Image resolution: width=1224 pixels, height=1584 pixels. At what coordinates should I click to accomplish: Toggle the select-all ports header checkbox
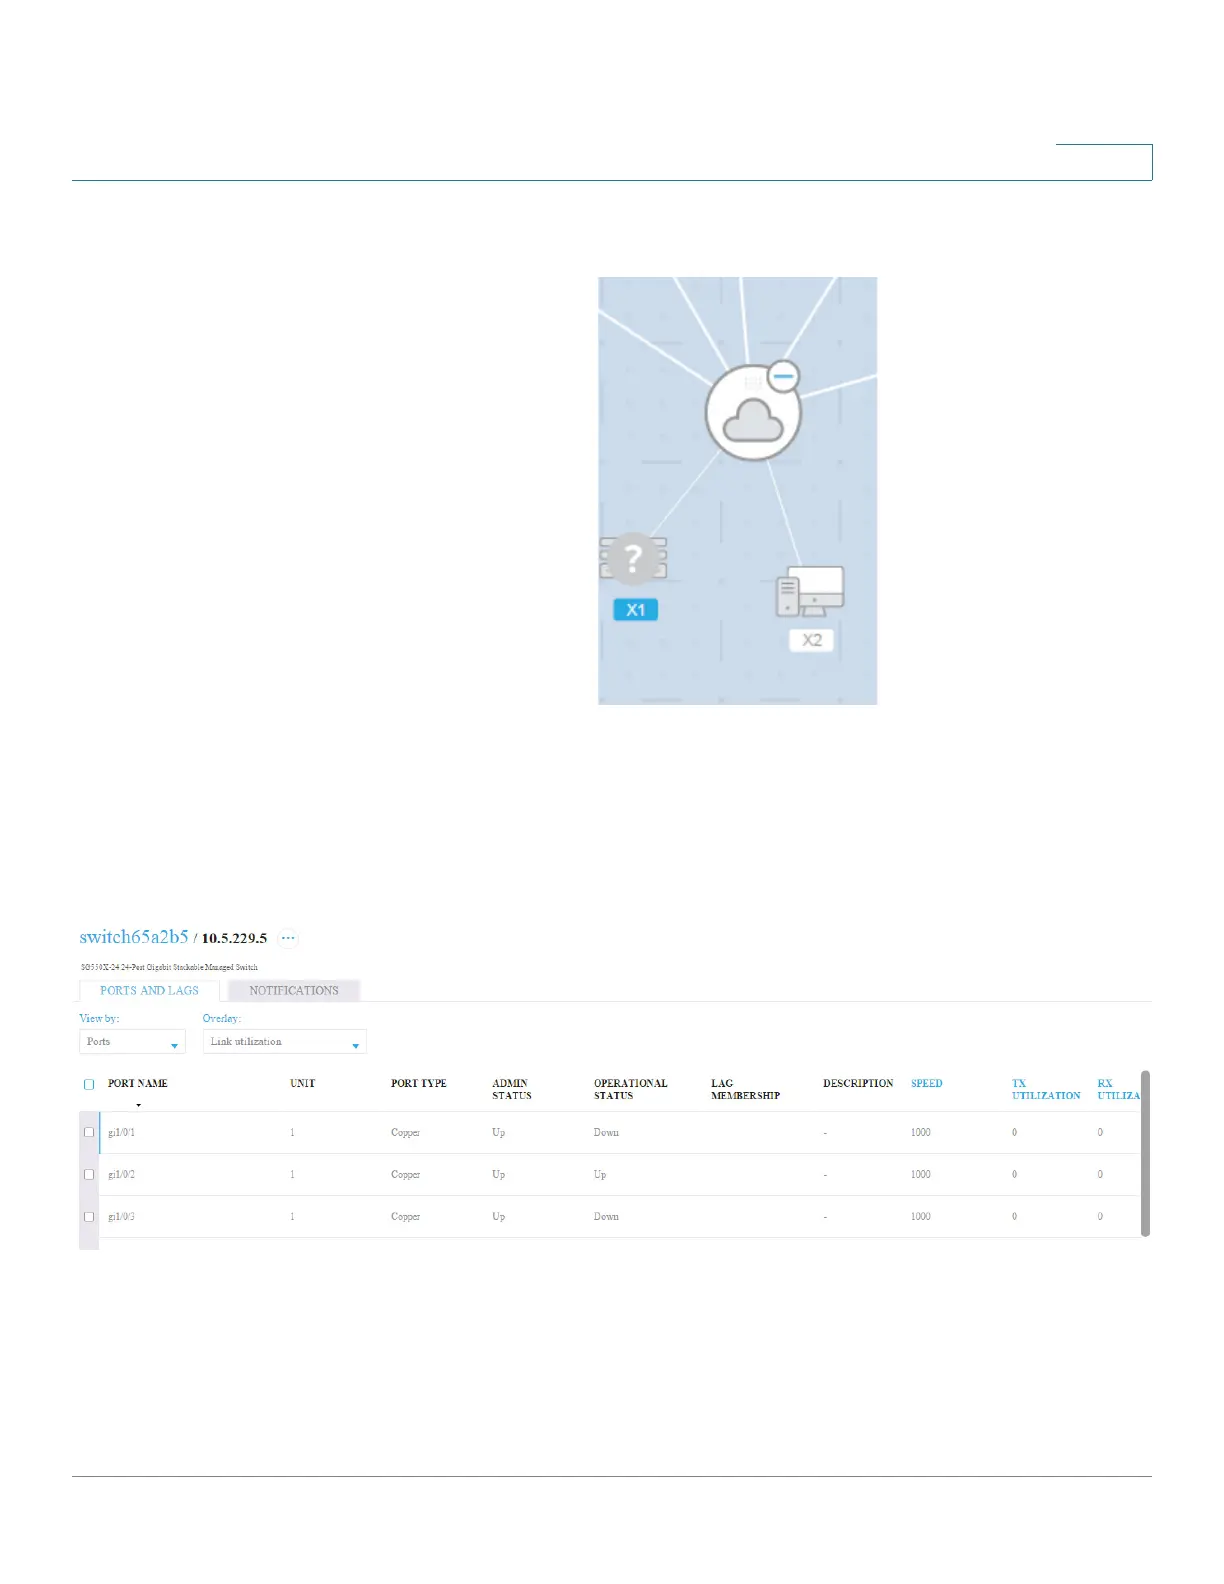[89, 1084]
